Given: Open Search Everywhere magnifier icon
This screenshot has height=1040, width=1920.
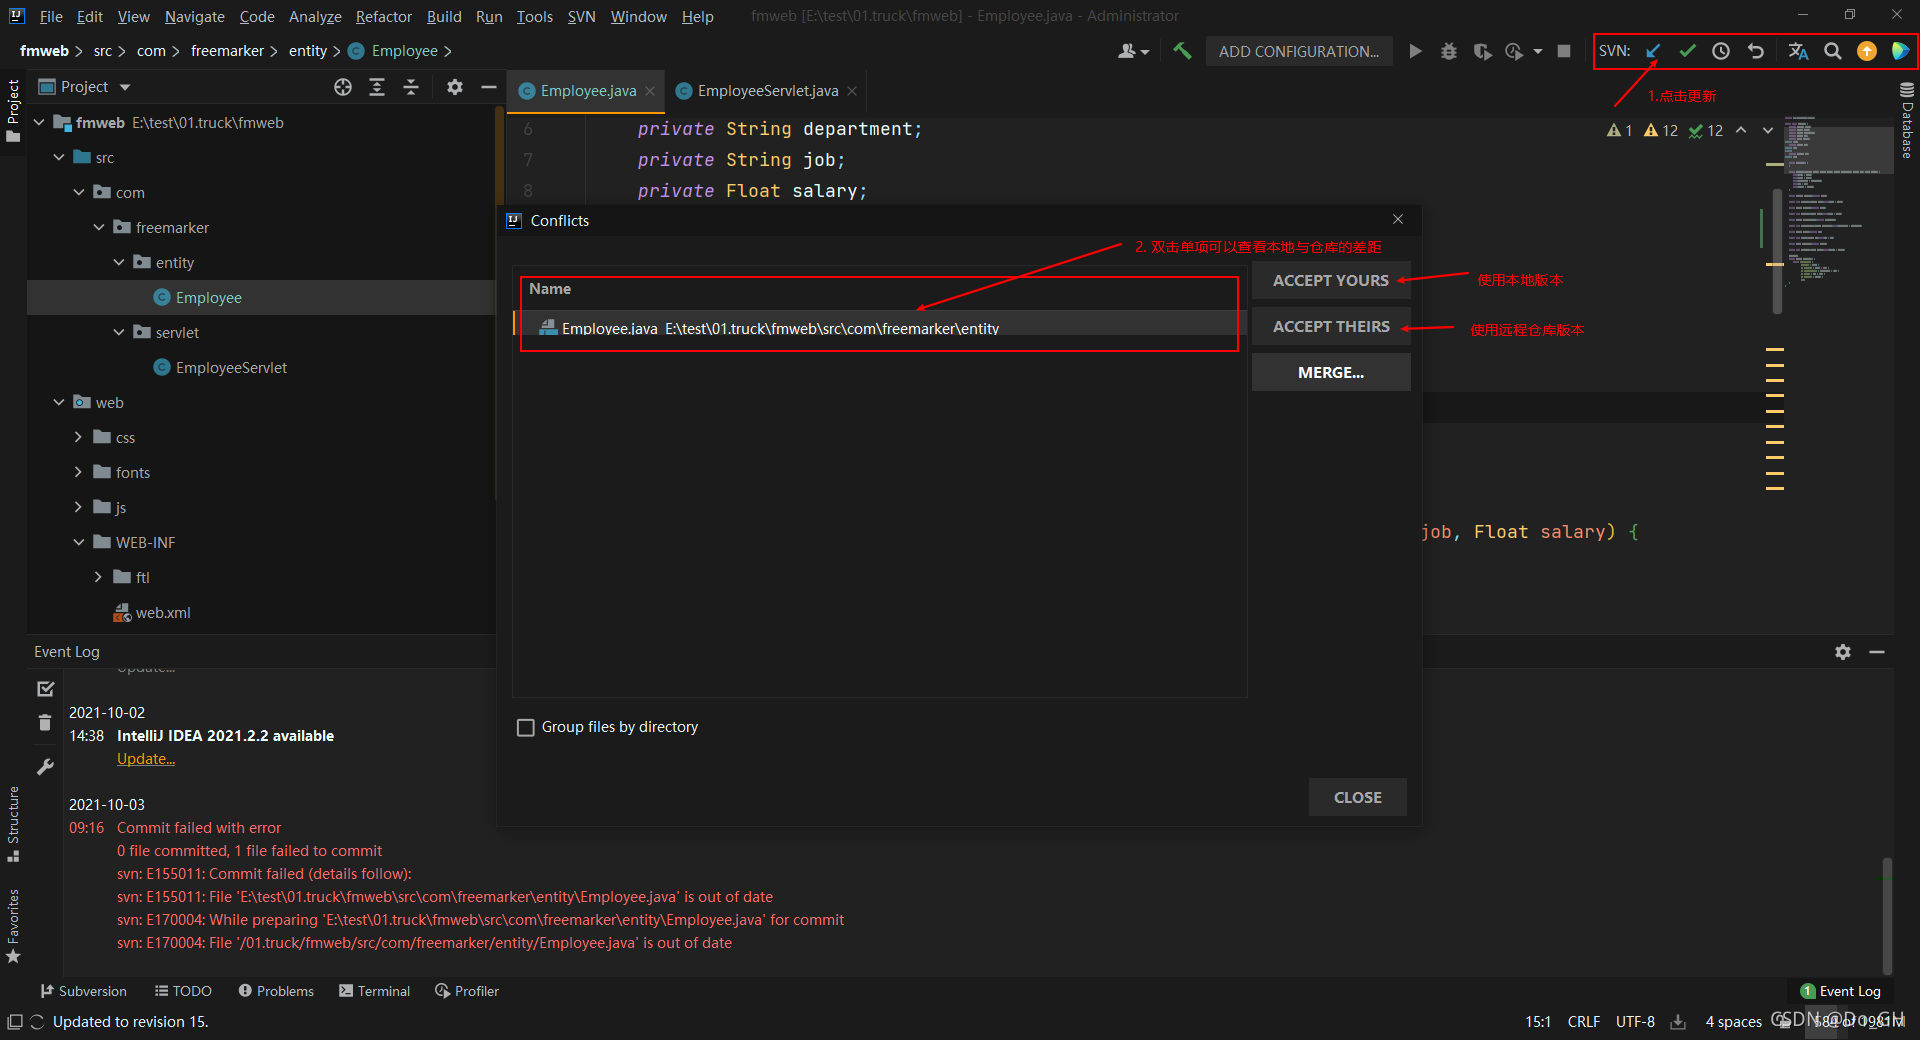Looking at the screenshot, I should tap(1832, 51).
